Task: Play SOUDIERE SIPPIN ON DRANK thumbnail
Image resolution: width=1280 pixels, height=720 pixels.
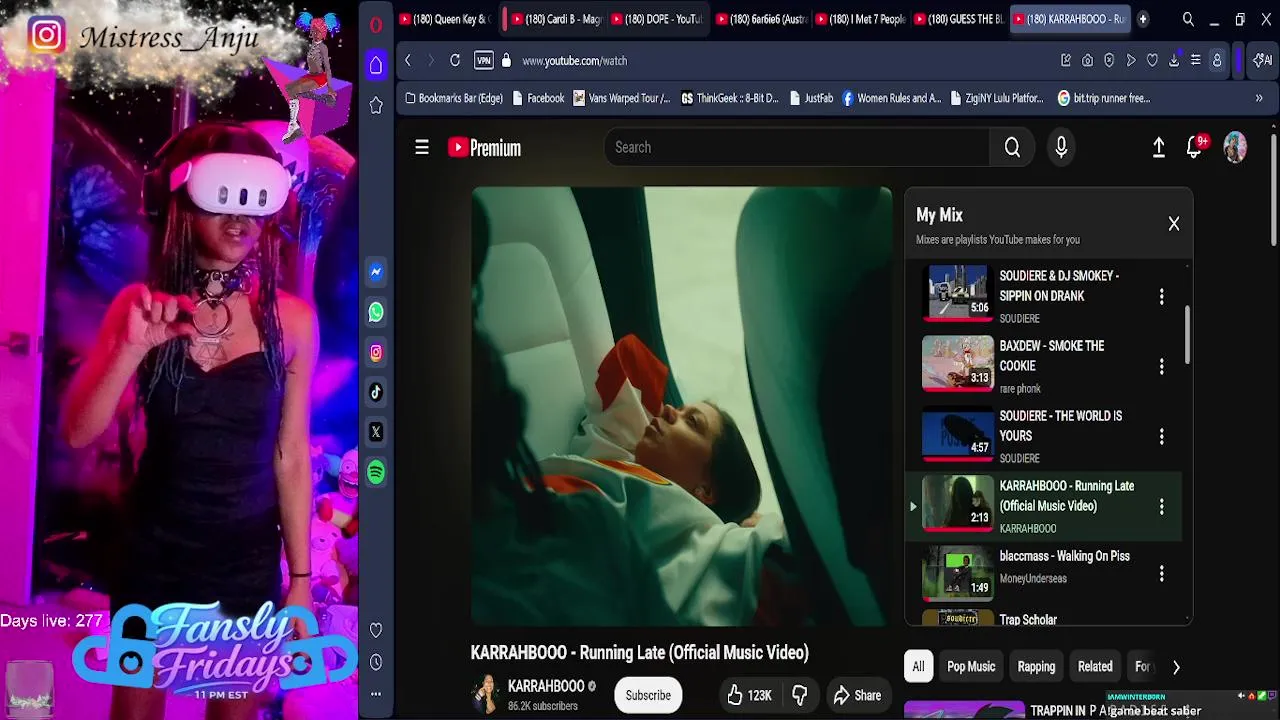Action: (x=957, y=293)
